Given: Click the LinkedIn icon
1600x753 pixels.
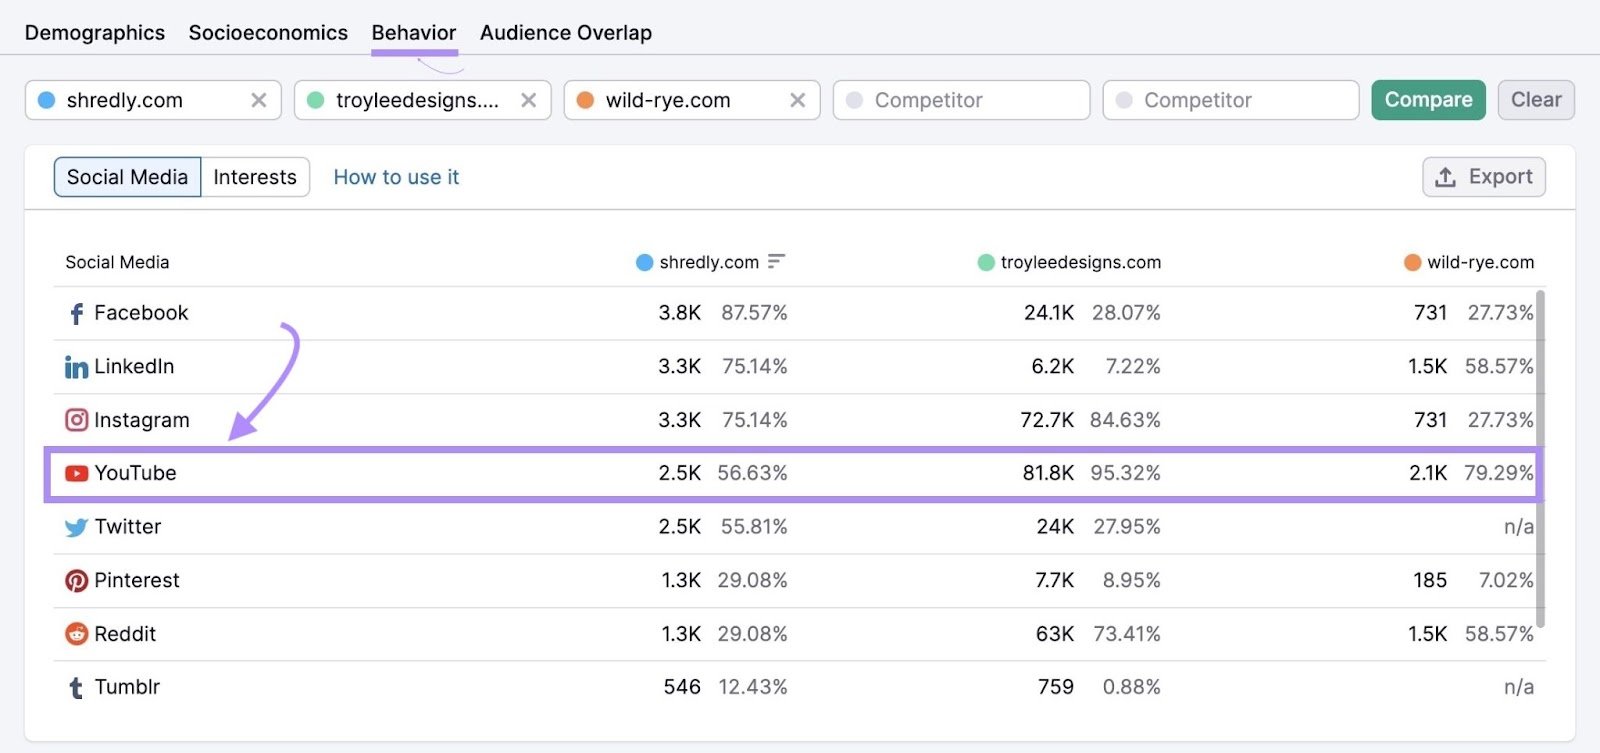Looking at the screenshot, I should [x=76, y=367].
